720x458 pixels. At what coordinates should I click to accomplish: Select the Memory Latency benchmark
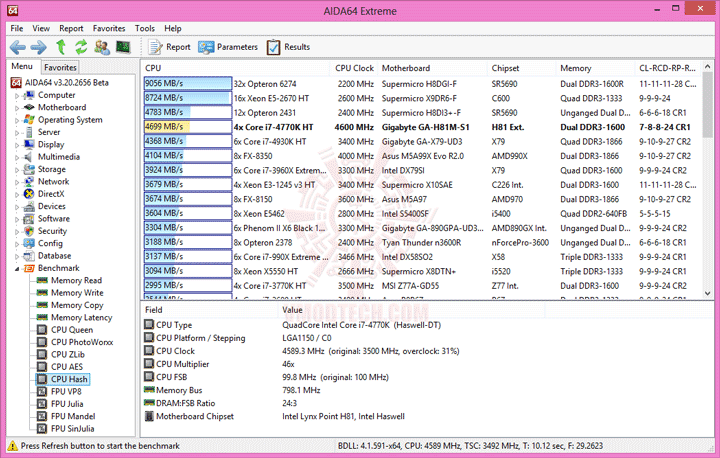81,317
